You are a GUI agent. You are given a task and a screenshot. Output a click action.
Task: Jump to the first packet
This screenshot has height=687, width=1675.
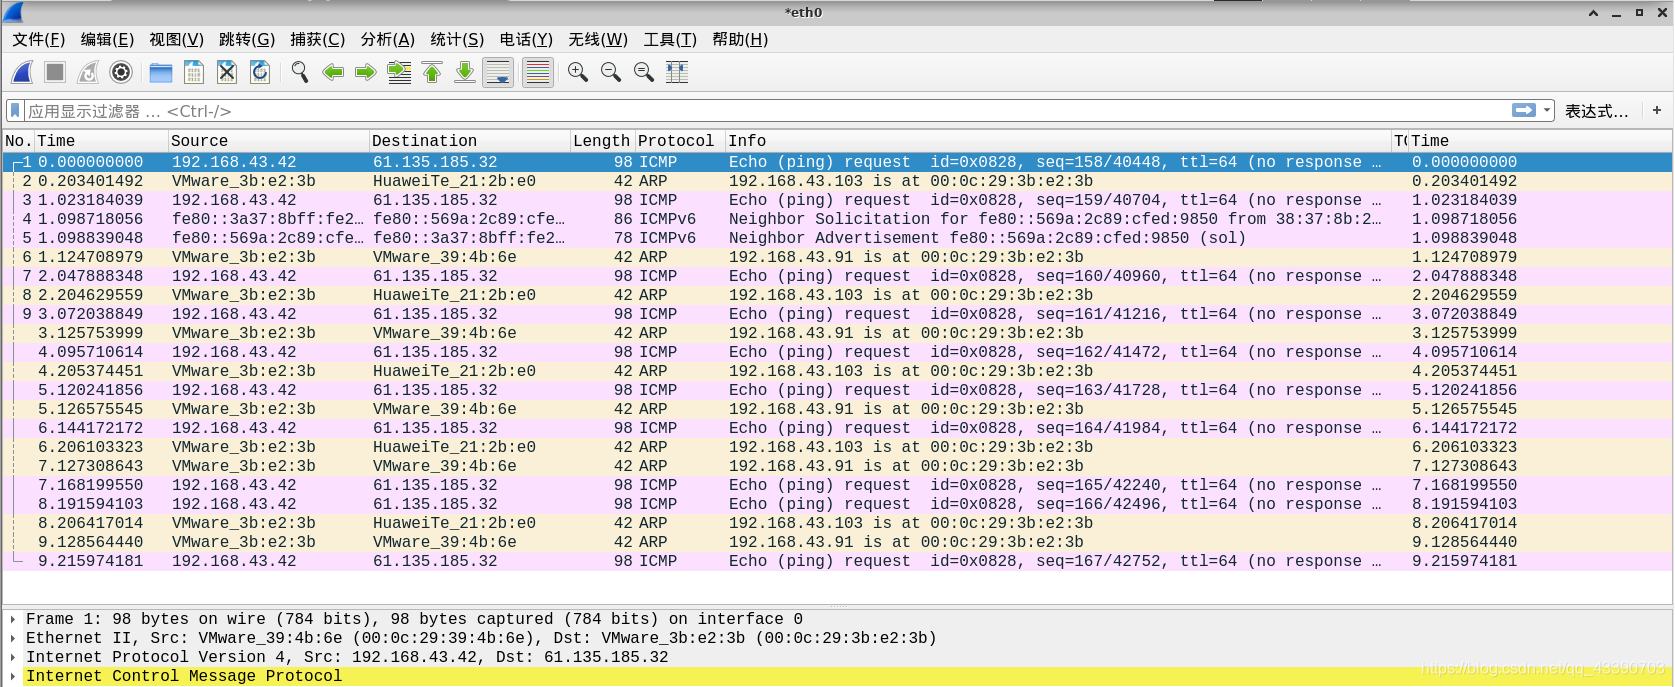[432, 72]
